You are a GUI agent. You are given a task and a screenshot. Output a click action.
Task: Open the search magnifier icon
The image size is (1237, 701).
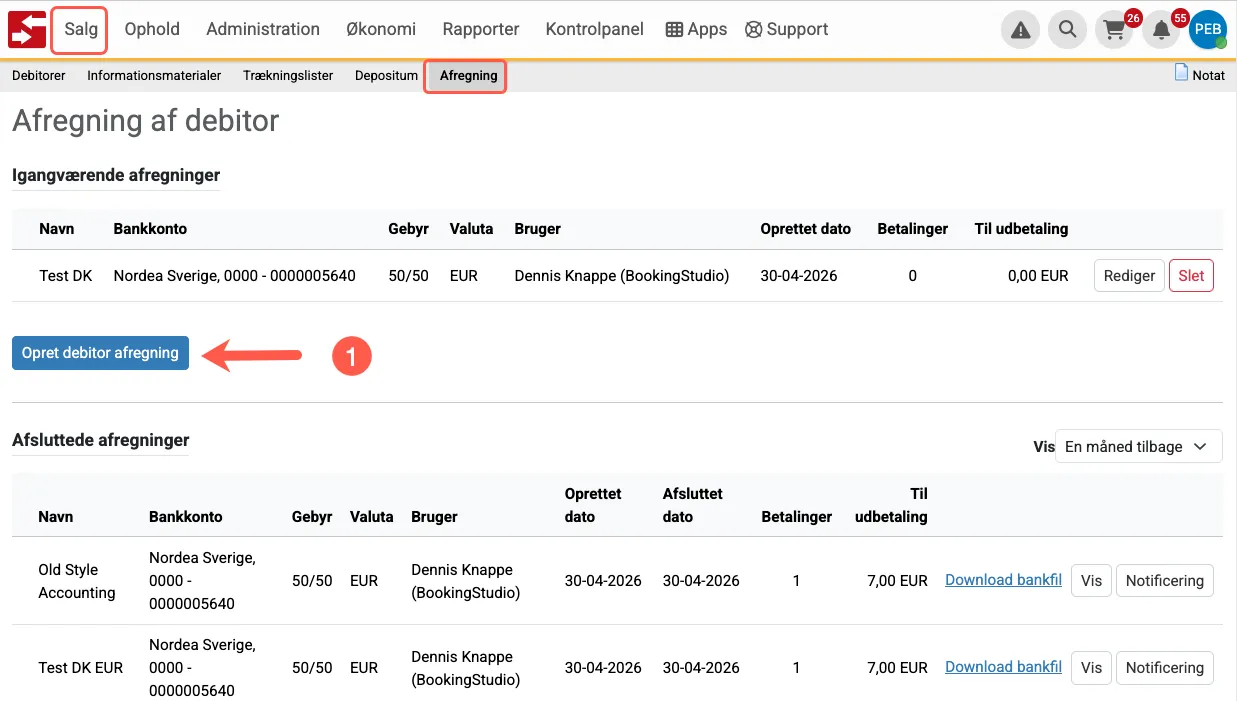pos(1068,30)
